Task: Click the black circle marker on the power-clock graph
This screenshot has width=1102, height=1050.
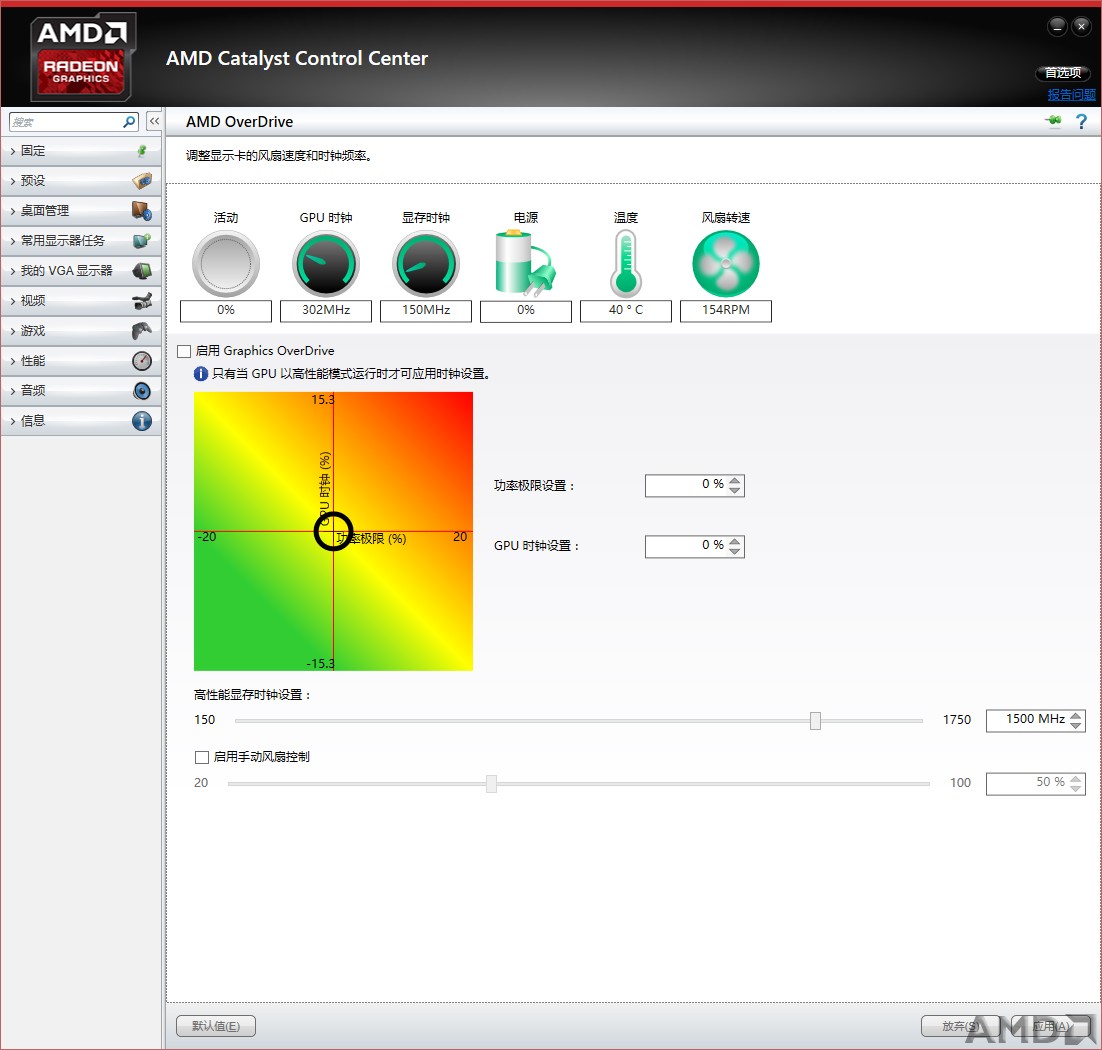Action: click(333, 531)
